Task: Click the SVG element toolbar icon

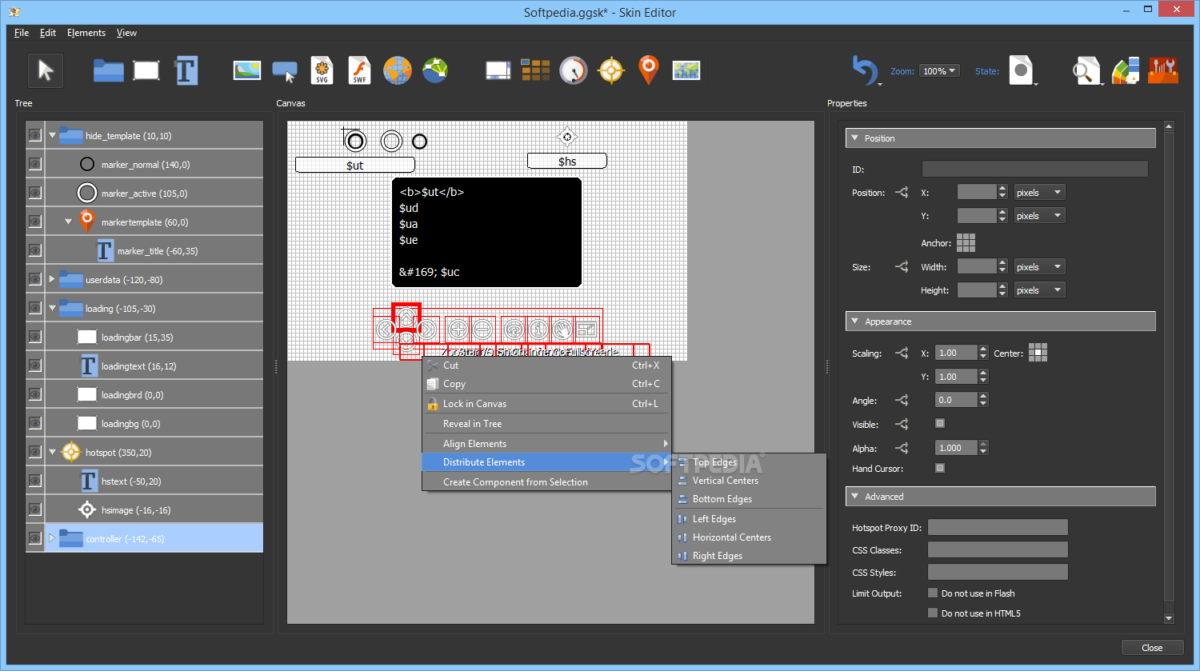Action: point(322,70)
